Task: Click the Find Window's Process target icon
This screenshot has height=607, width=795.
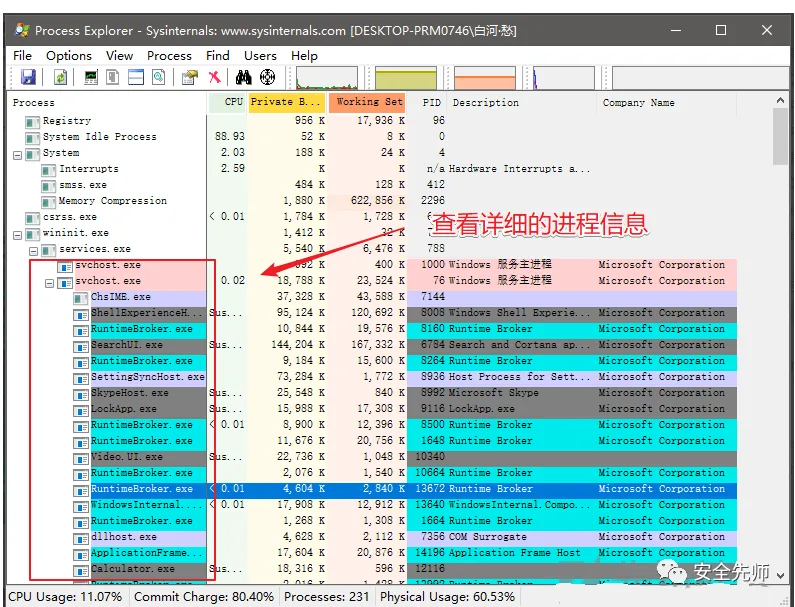Action: point(267,77)
